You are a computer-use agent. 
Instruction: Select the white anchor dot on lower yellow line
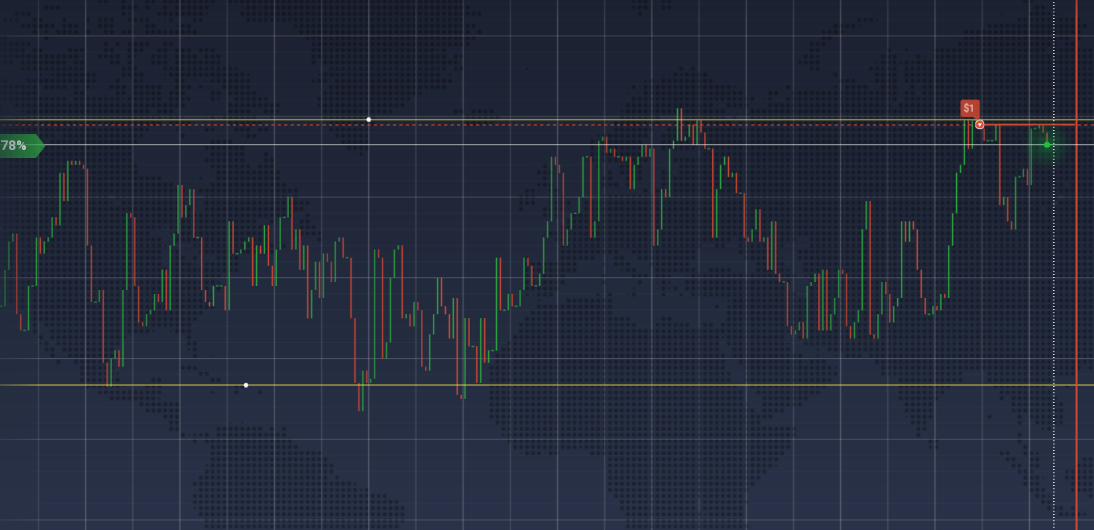click(x=246, y=385)
